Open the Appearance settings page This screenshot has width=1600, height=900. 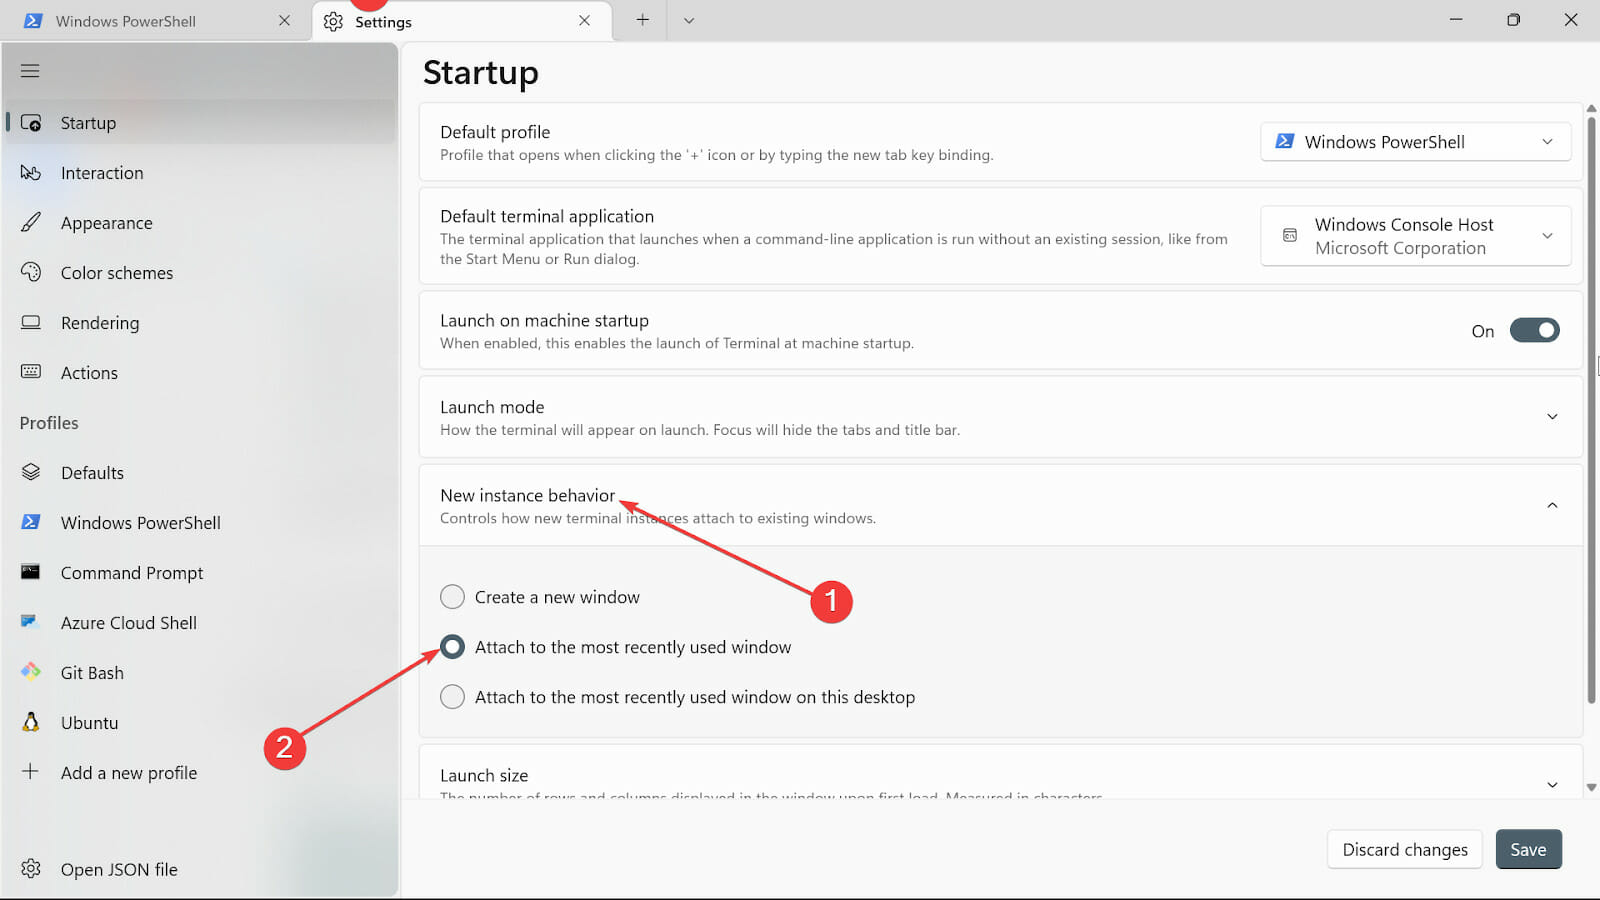[x=200, y=223]
